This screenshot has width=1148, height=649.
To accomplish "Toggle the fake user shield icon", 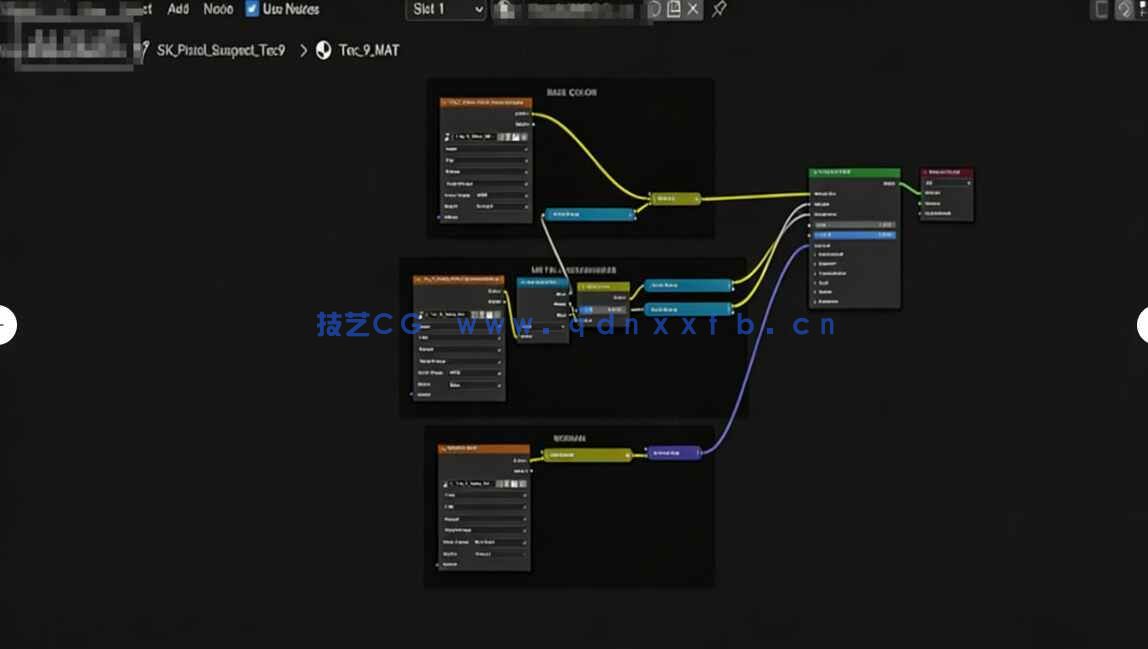I will click(x=655, y=10).
